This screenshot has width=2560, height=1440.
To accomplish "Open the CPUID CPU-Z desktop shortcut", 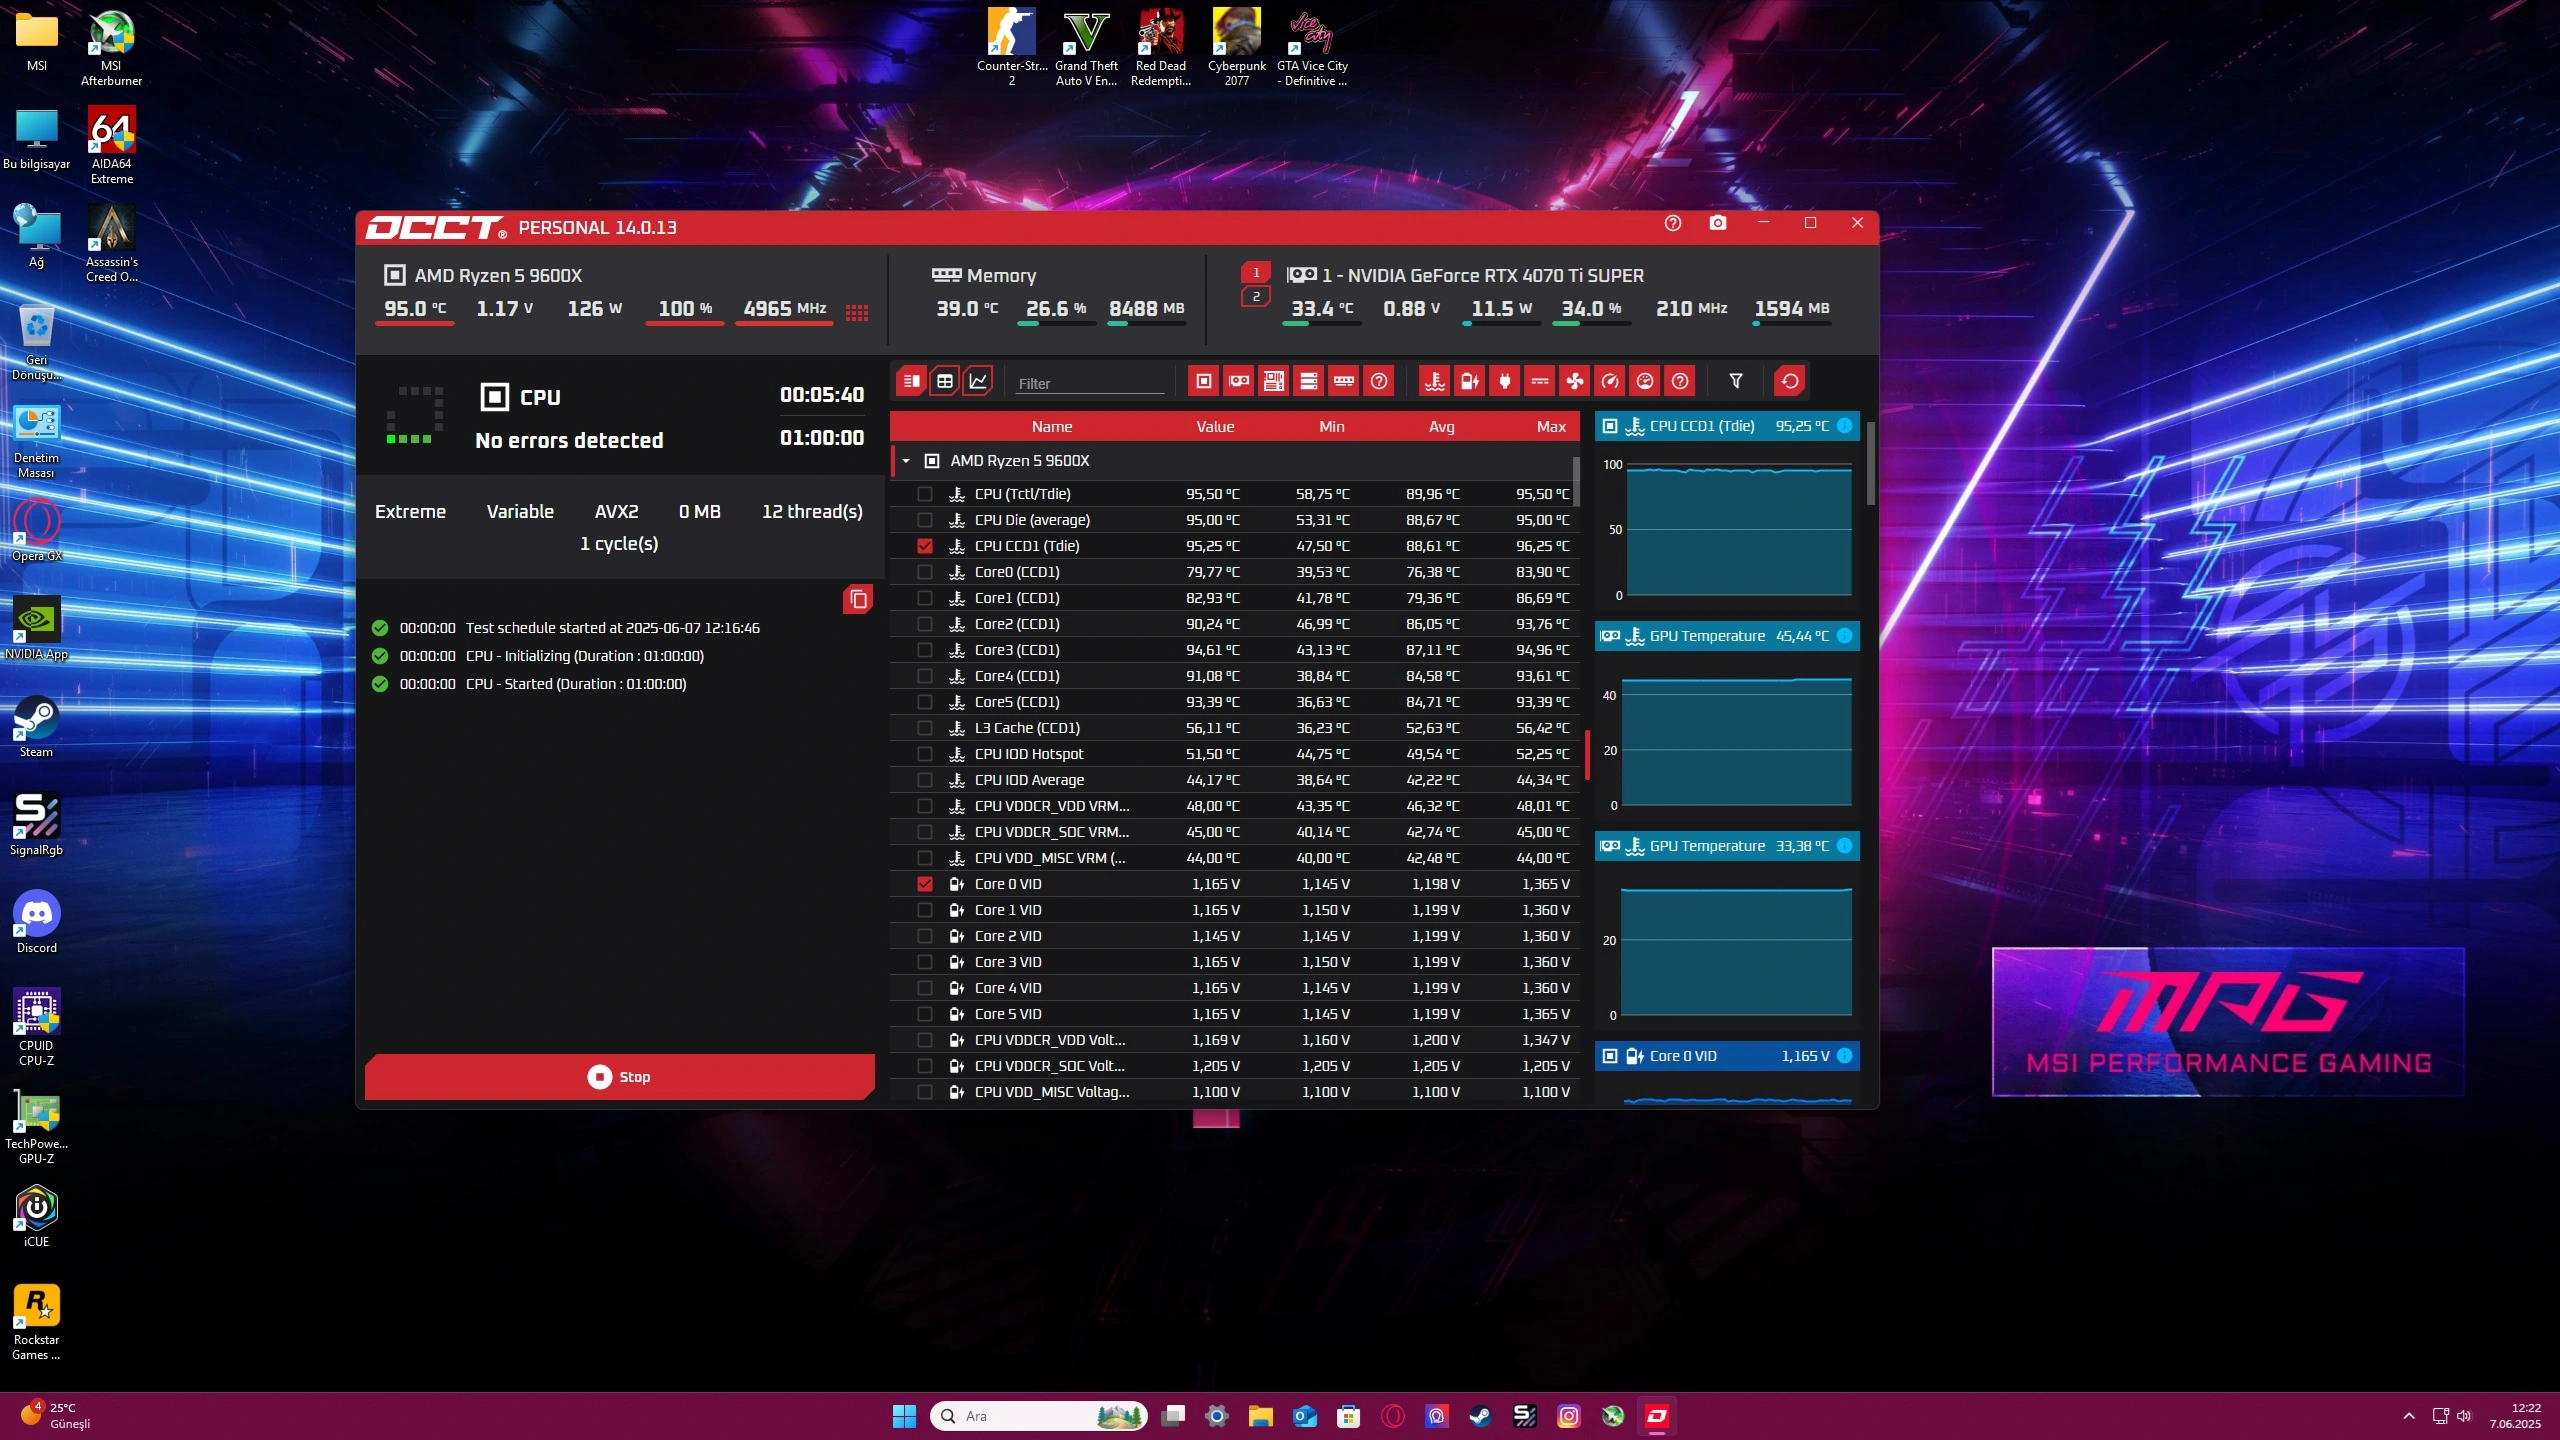I will [36, 1027].
